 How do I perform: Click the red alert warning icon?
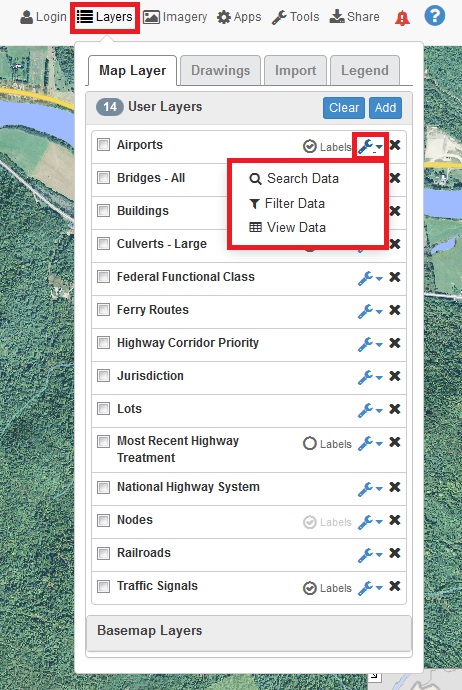click(x=402, y=18)
